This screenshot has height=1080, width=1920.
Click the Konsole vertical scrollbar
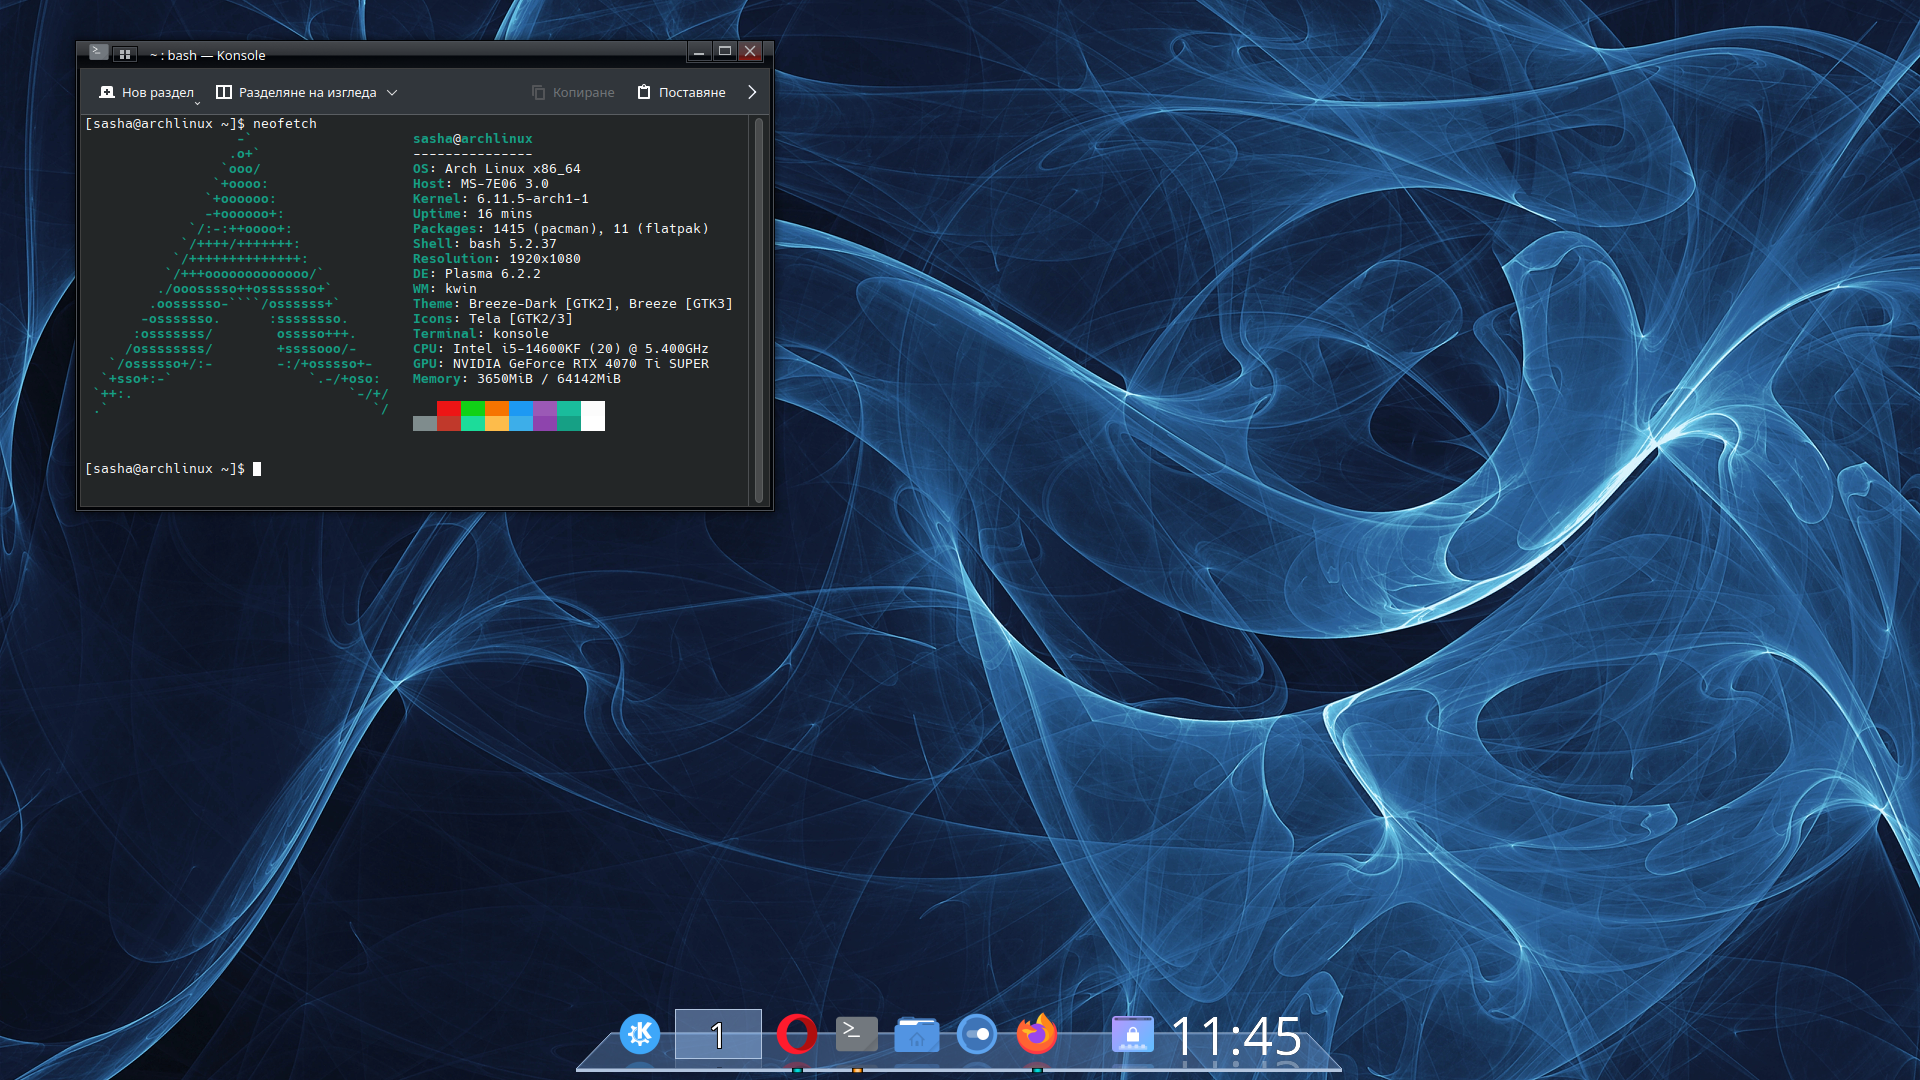759,310
